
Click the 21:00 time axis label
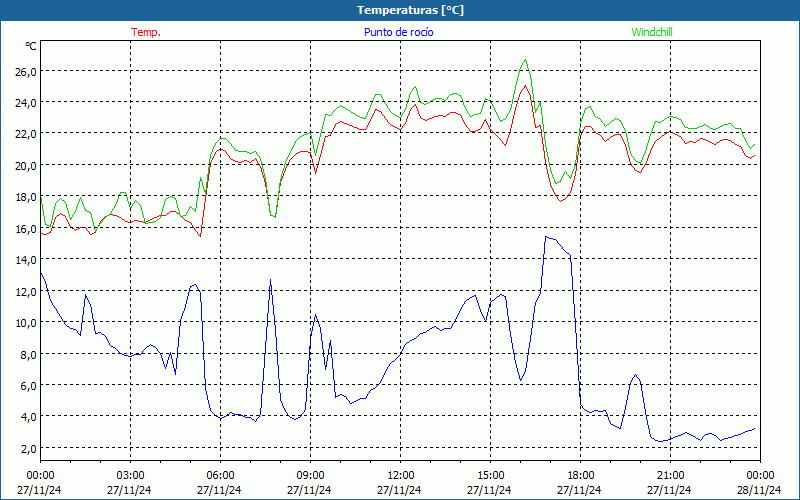click(670, 476)
